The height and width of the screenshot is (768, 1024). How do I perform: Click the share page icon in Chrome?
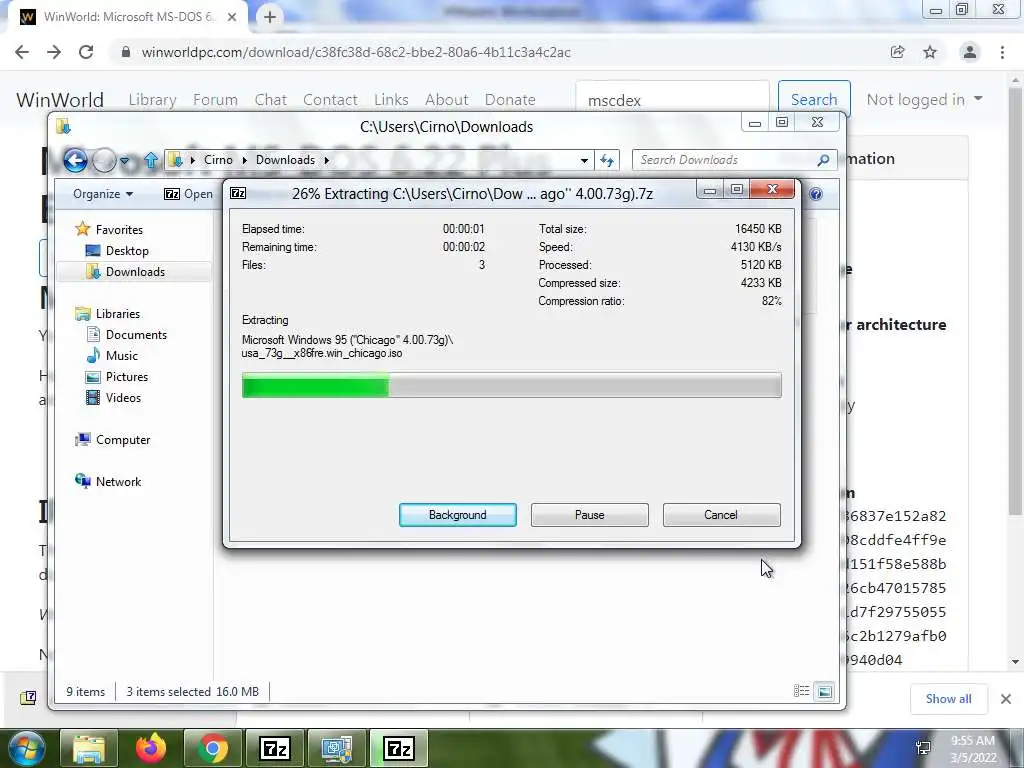(898, 52)
